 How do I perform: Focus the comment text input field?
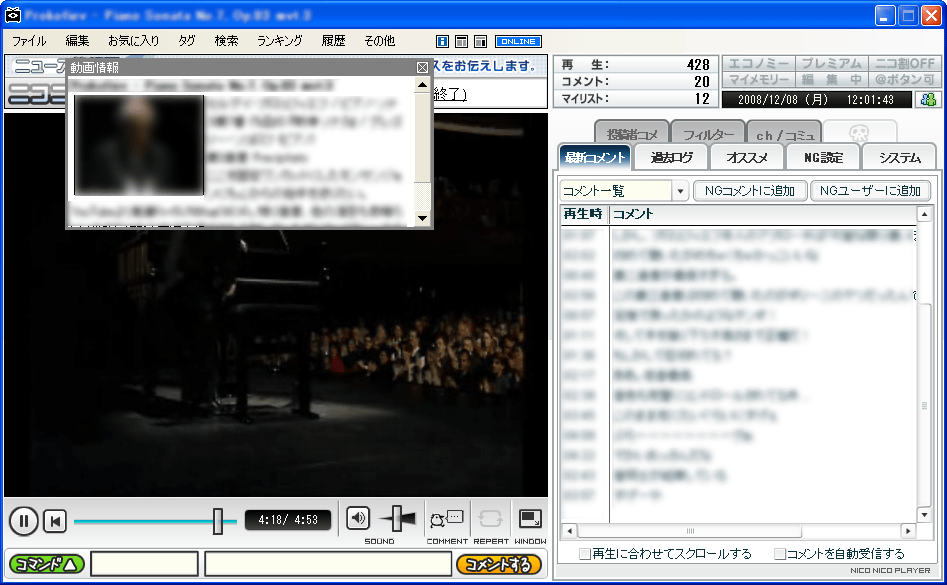tap(328, 564)
